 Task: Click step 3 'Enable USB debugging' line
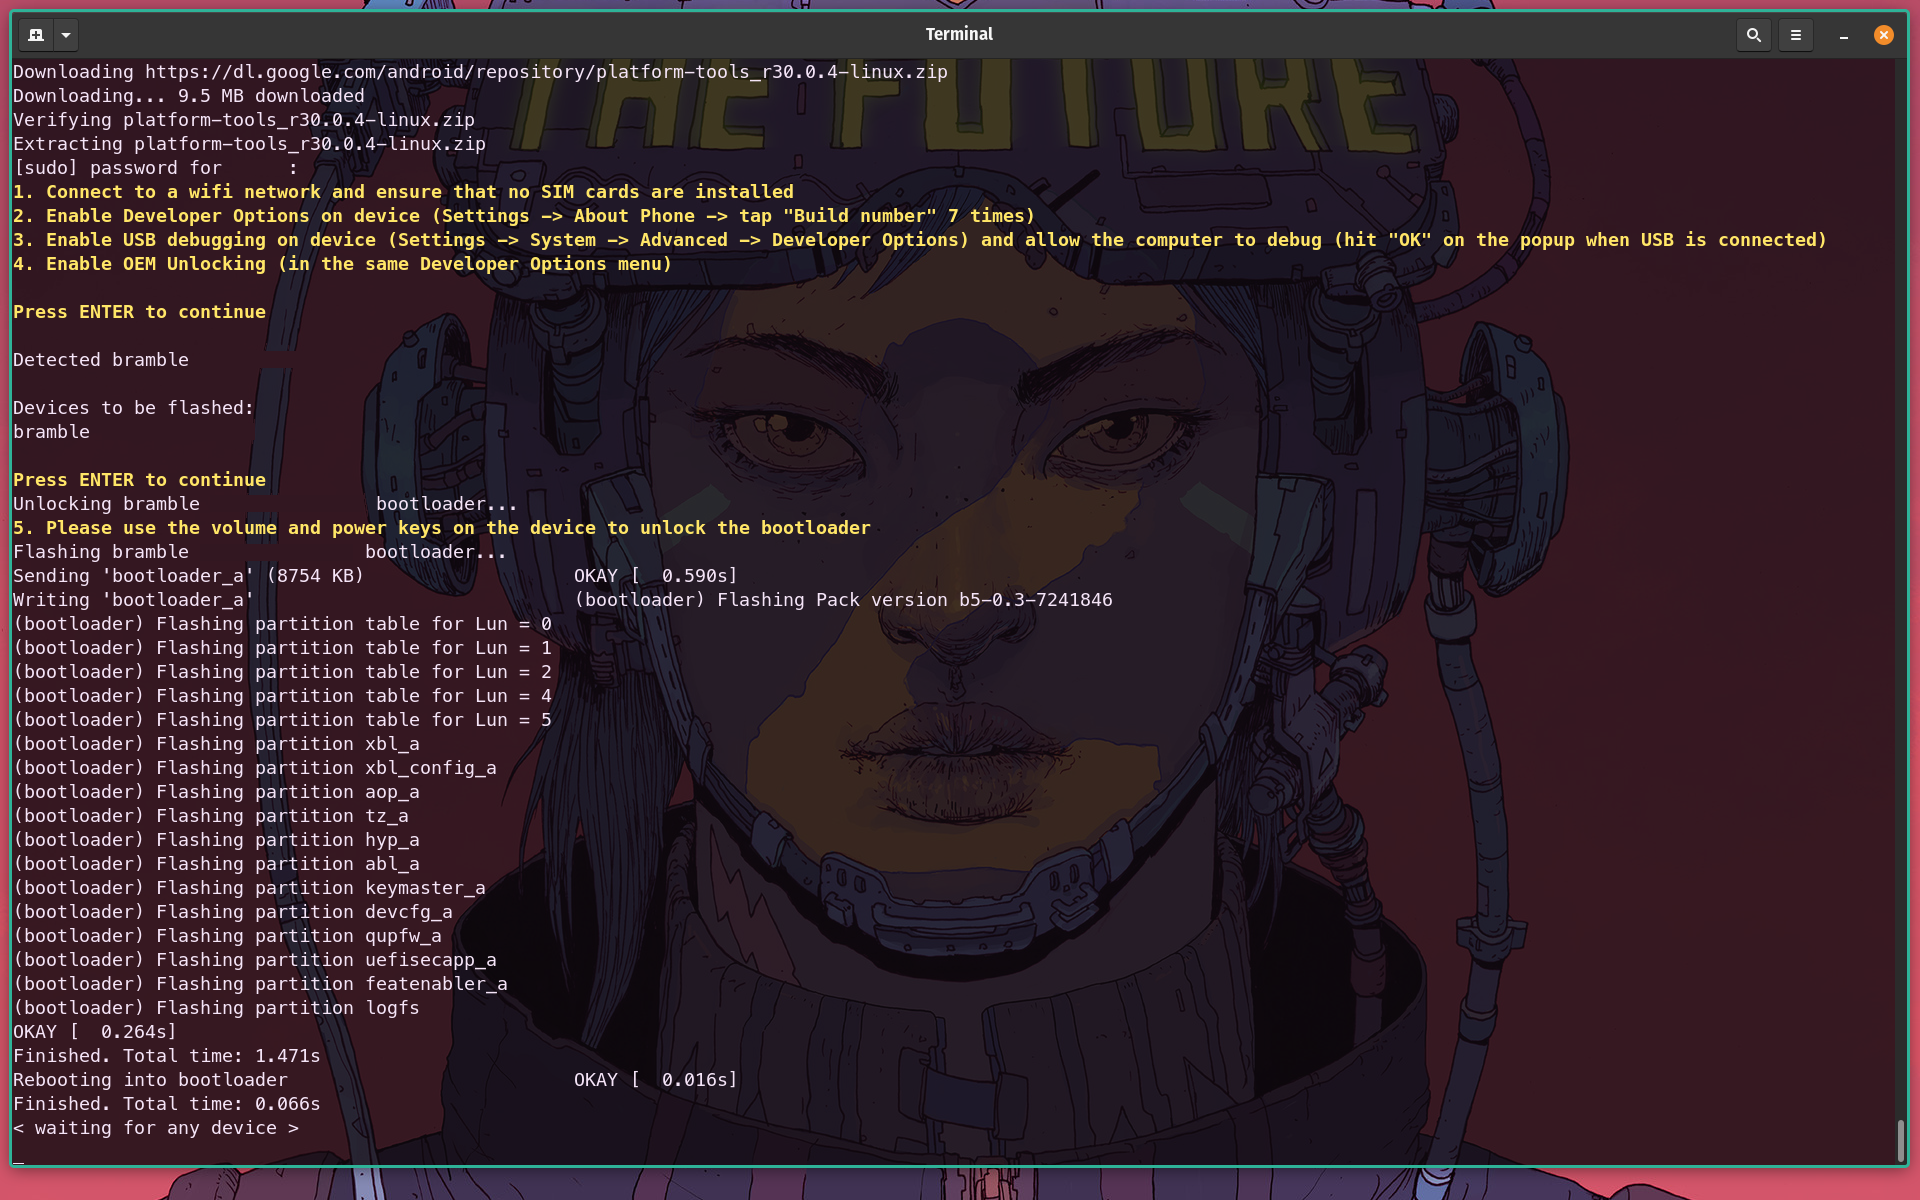coord(920,240)
